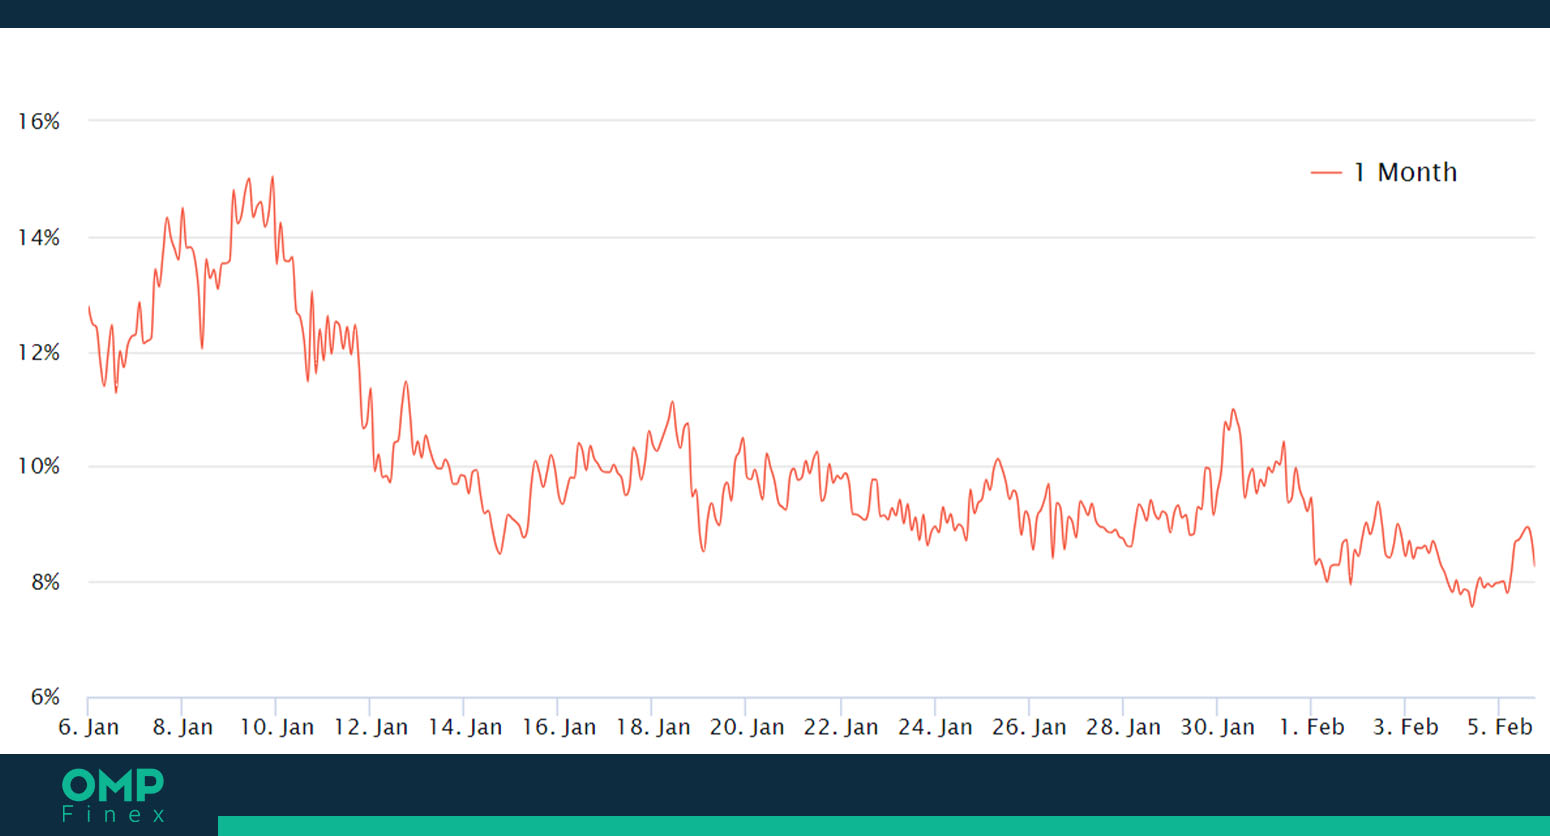Click the OMP Finex logo
Screen dimensions: 1550x836
pos(113,796)
